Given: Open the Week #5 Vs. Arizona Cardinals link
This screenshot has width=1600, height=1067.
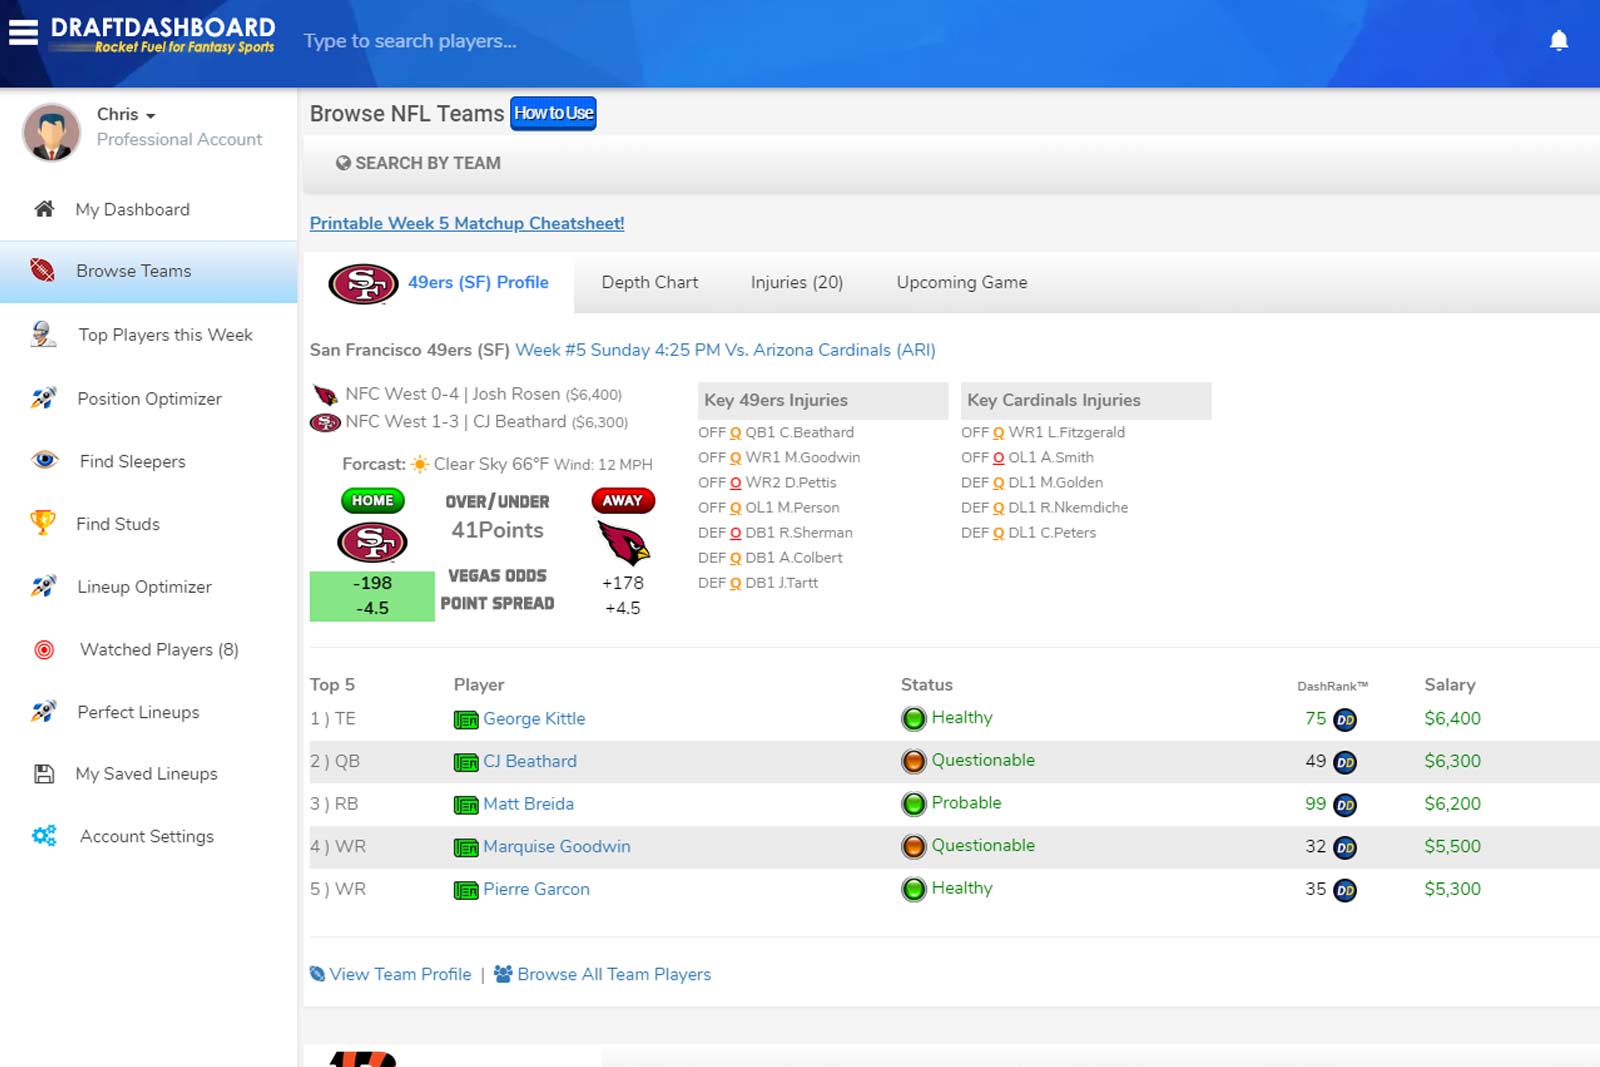Looking at the screenshot, I should pyautogui.click(x=725, y=350).
